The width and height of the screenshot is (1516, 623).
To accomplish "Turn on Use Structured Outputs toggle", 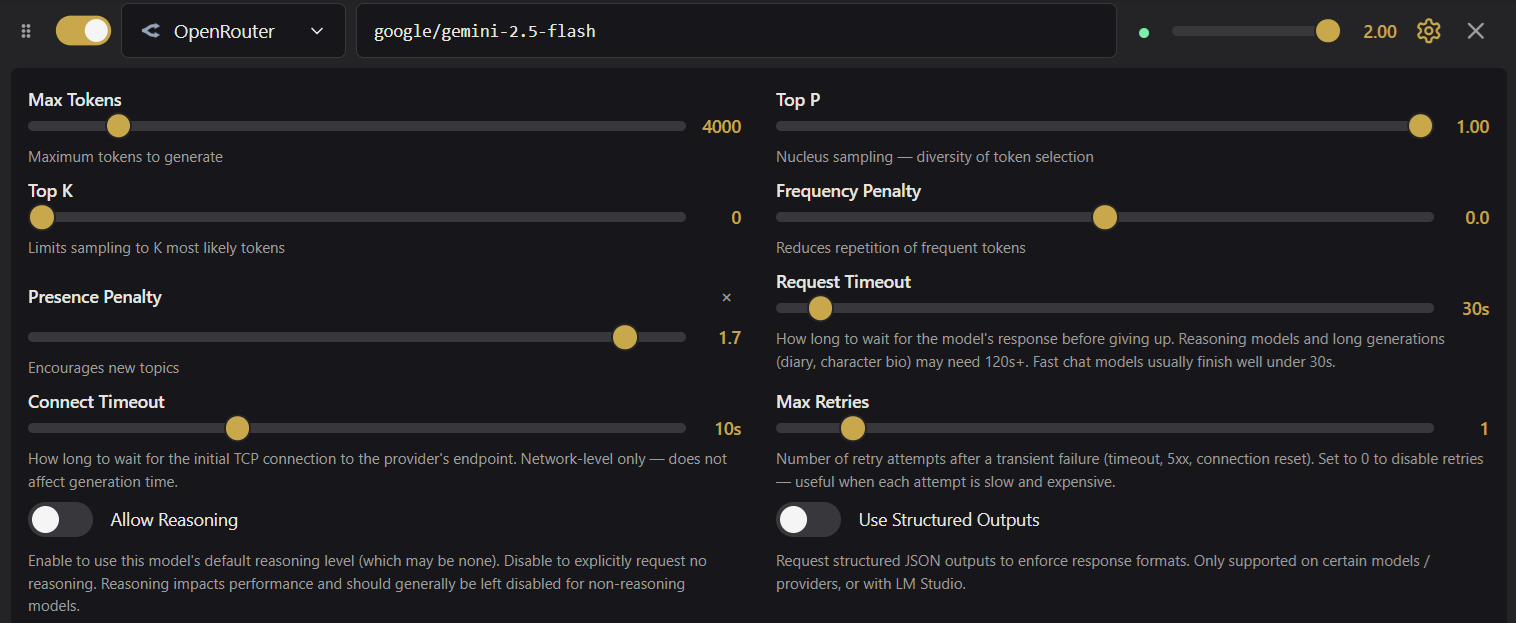I will click(x=808, y=520).
